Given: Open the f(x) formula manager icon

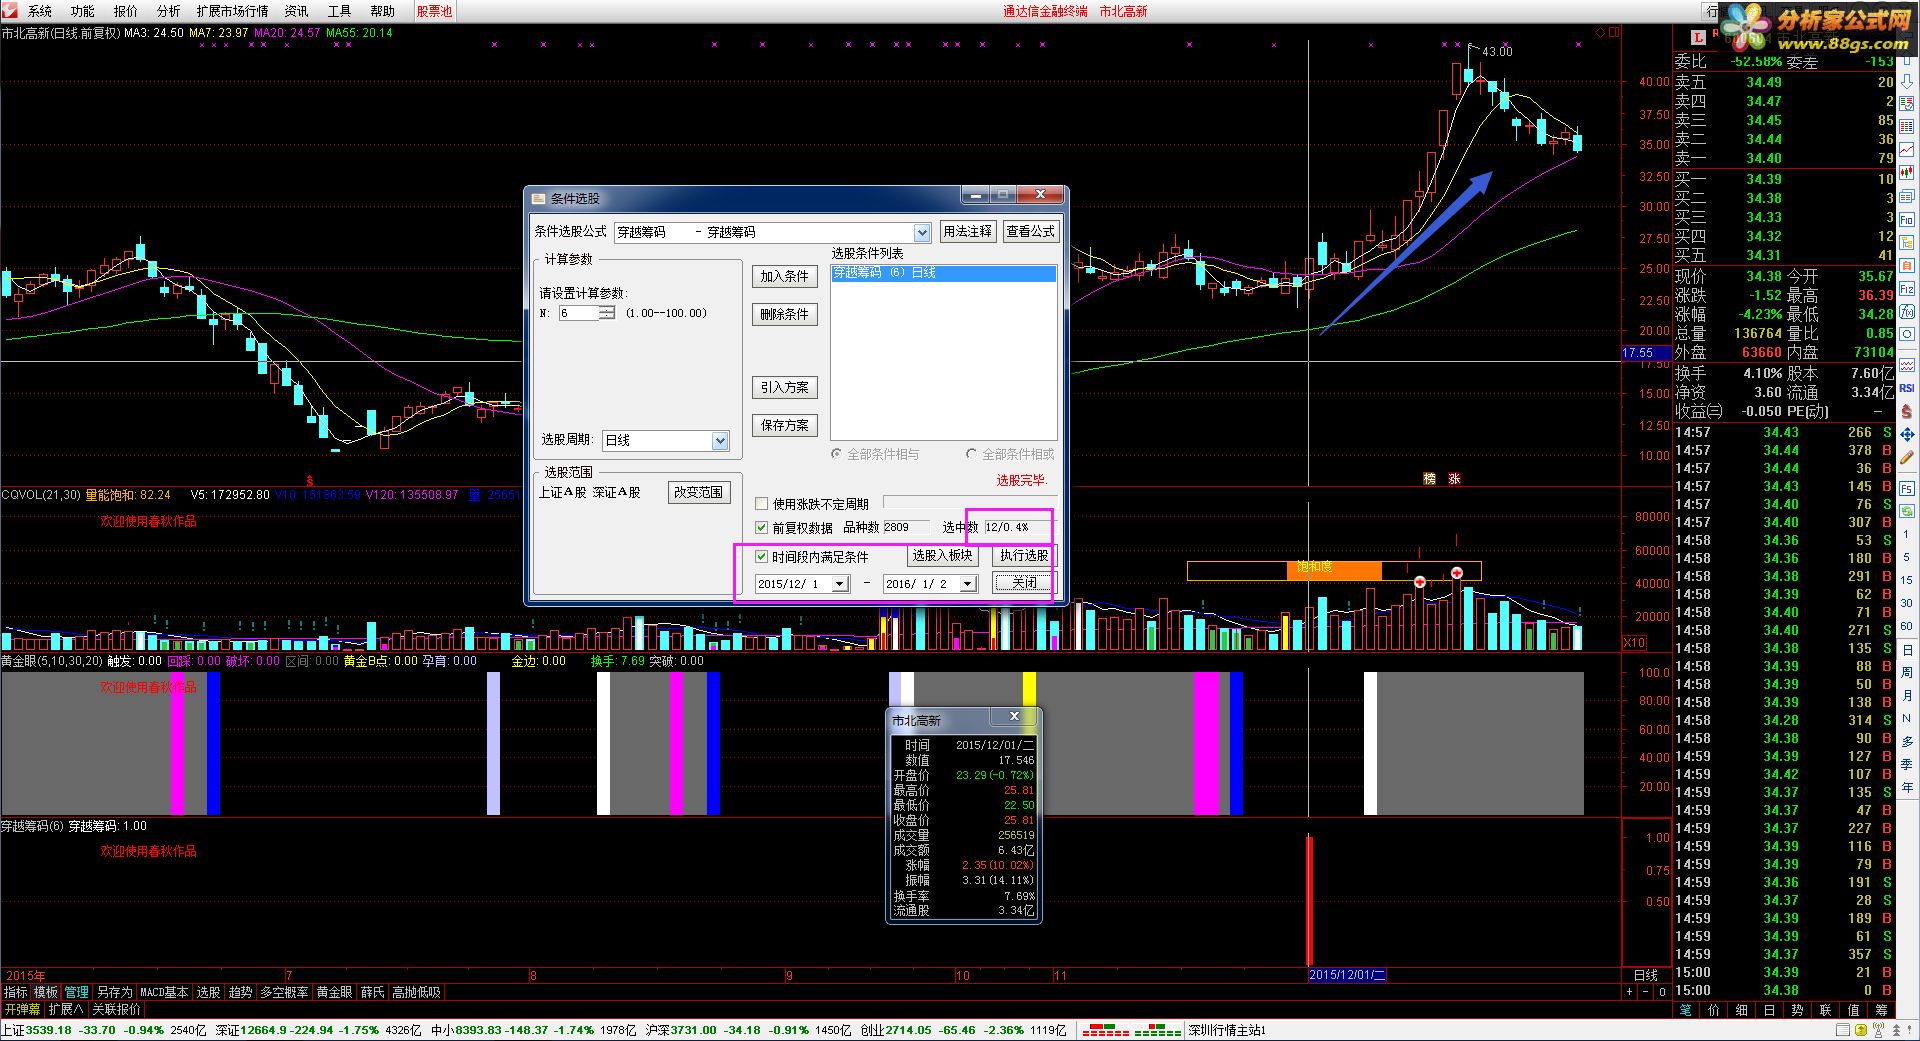Looking at the screenshot, I should [1907, 311].
